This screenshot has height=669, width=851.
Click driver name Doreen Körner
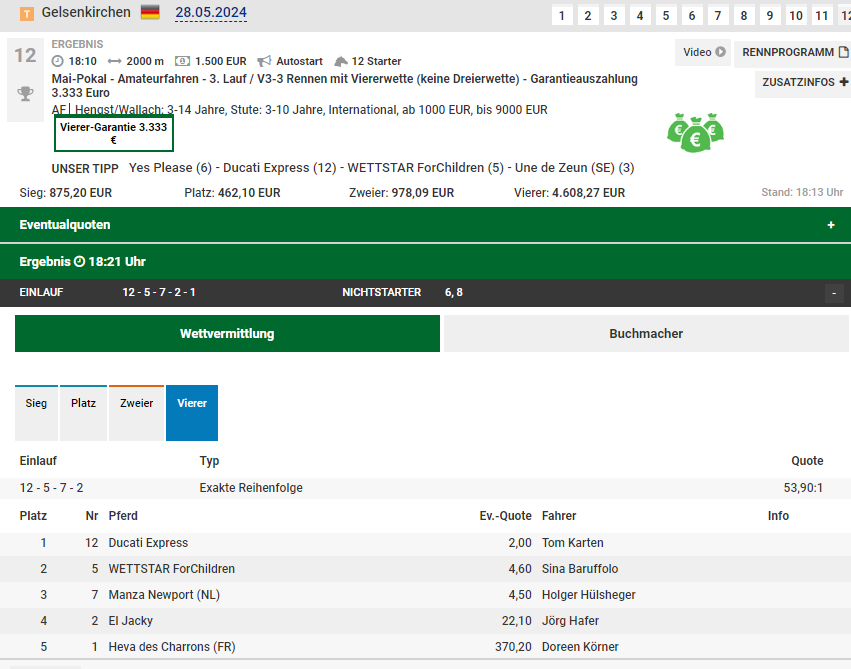580,647
